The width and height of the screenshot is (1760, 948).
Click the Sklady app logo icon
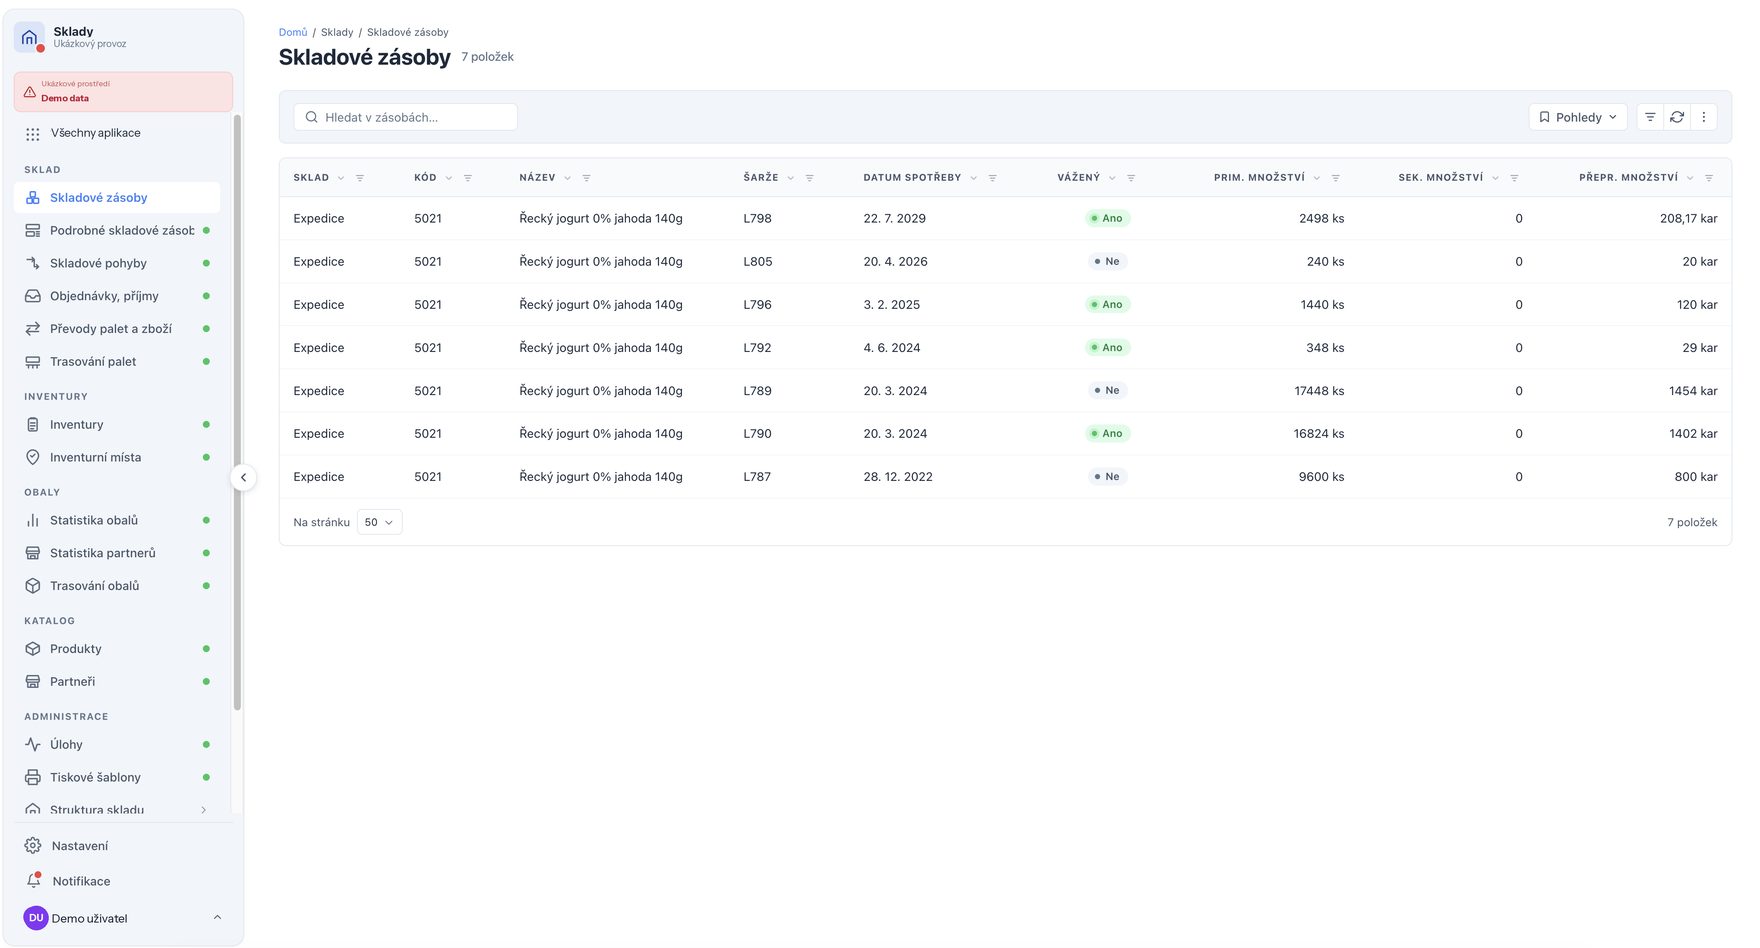click(x=29, y=37)
